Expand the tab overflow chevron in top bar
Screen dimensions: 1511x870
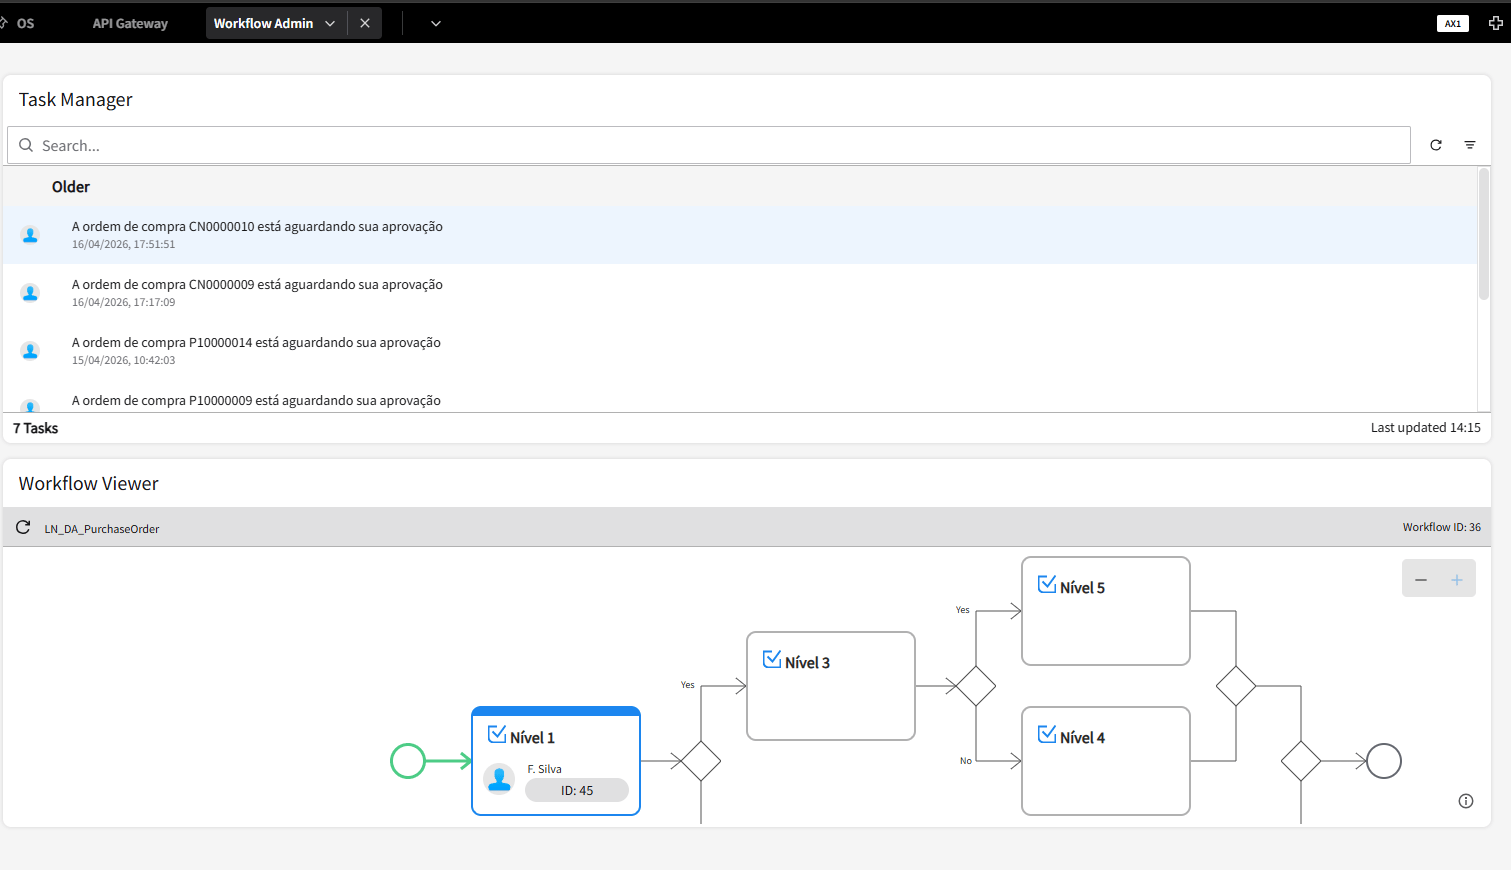[x=436, y=23]
